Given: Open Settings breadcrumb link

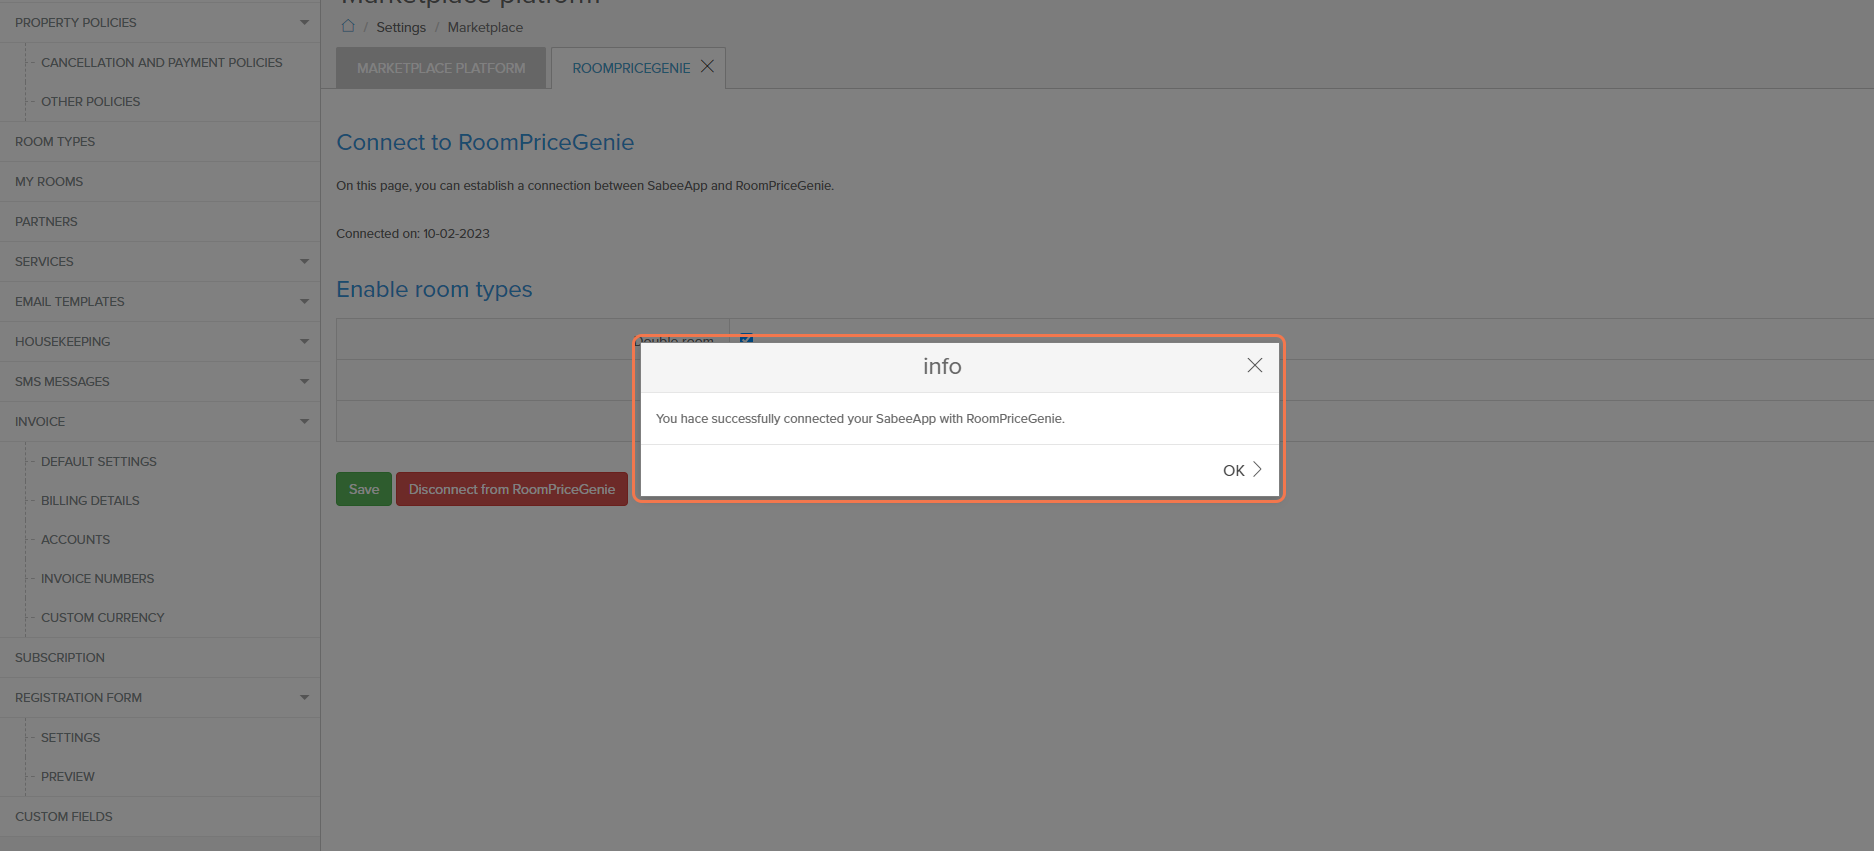Looking at the screenshot, I should tap(401, 27).
